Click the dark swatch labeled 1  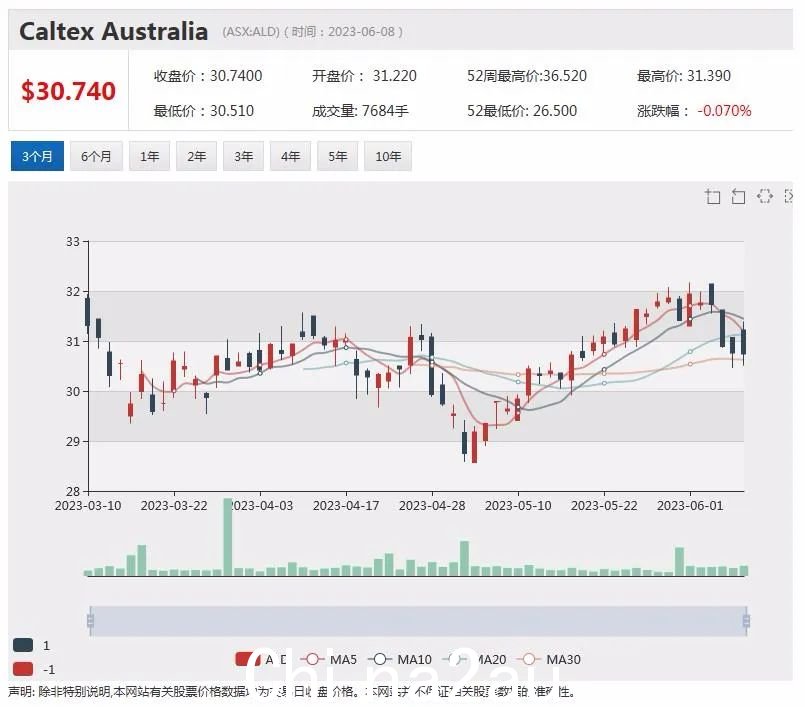coord(23,645)
